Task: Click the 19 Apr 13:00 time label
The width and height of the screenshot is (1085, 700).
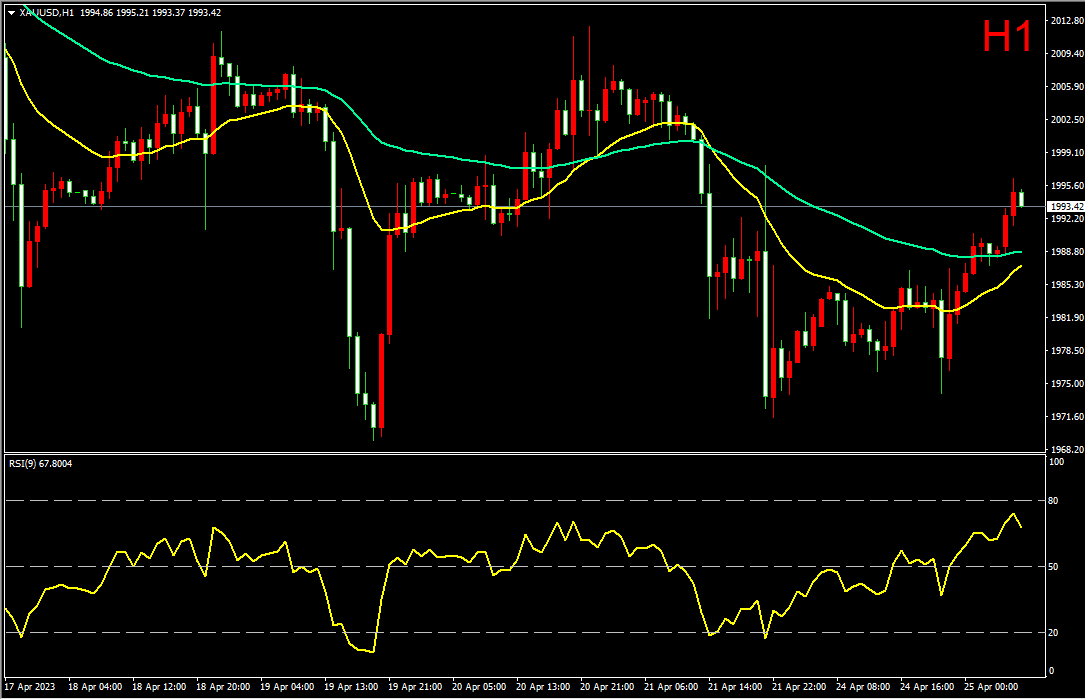Action: 351,687
